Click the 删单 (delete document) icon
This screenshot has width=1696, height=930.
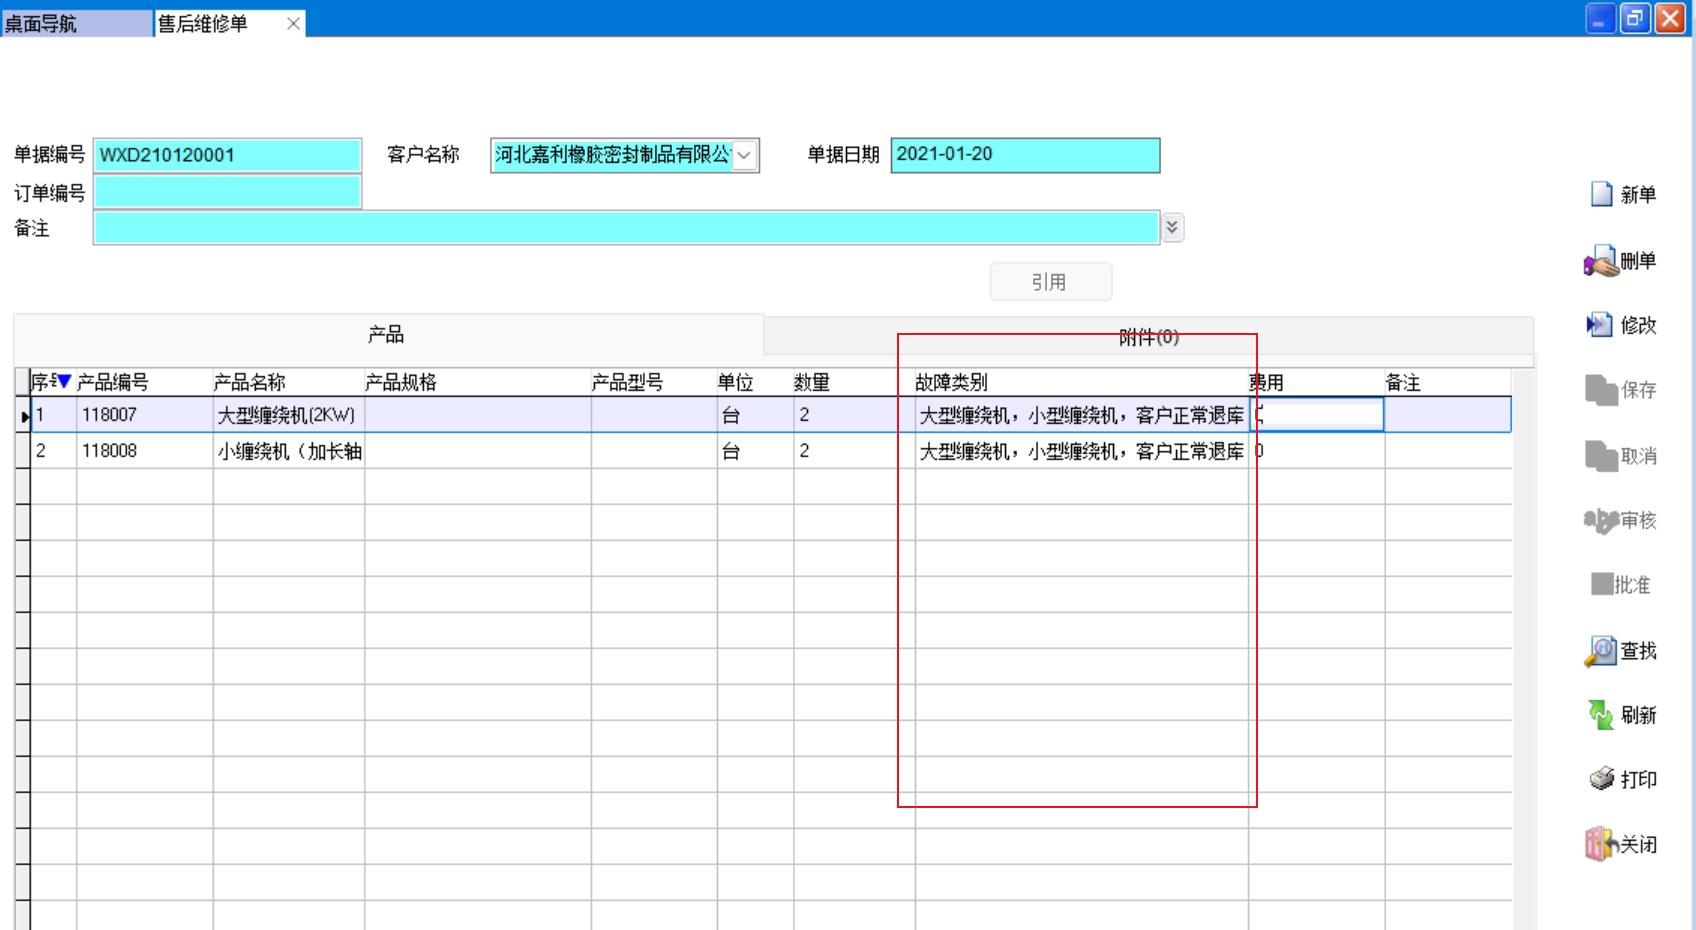tap(1600, 261)
